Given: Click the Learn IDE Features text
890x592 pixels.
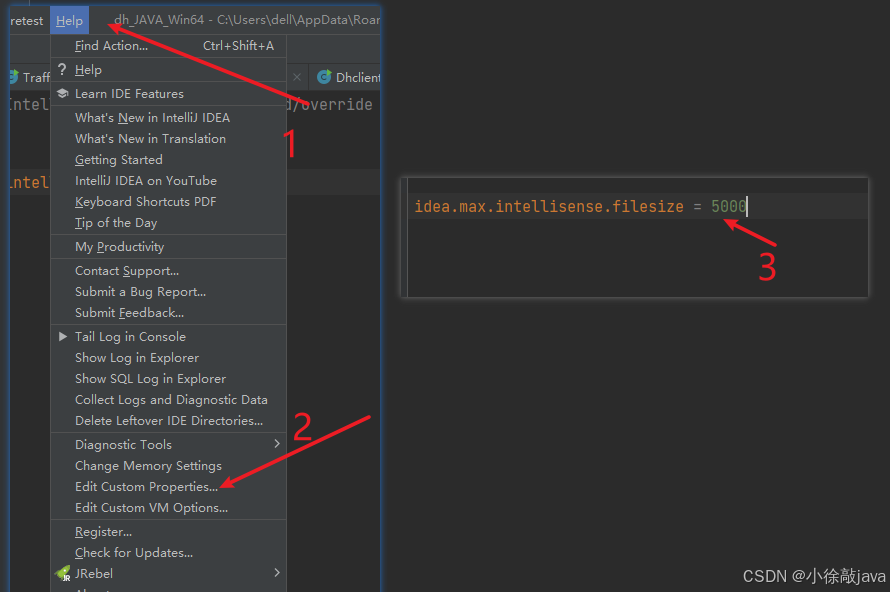Looking at the screenshot, I should (x=129, y=94).
